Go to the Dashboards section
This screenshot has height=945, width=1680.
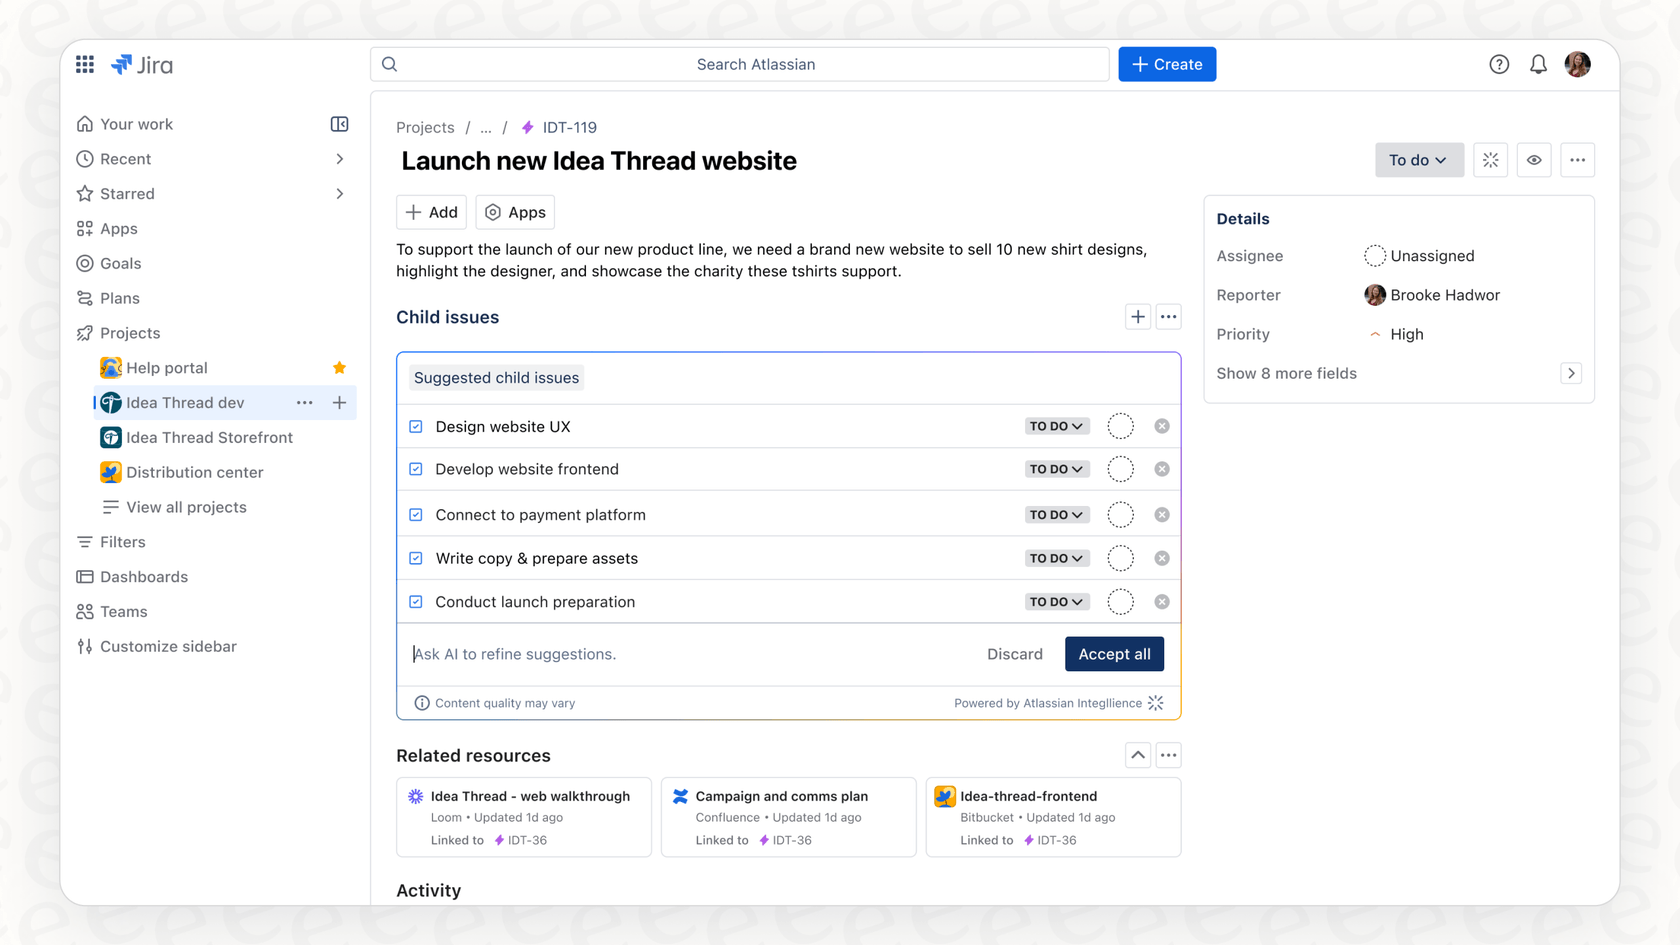click(144, 577)
